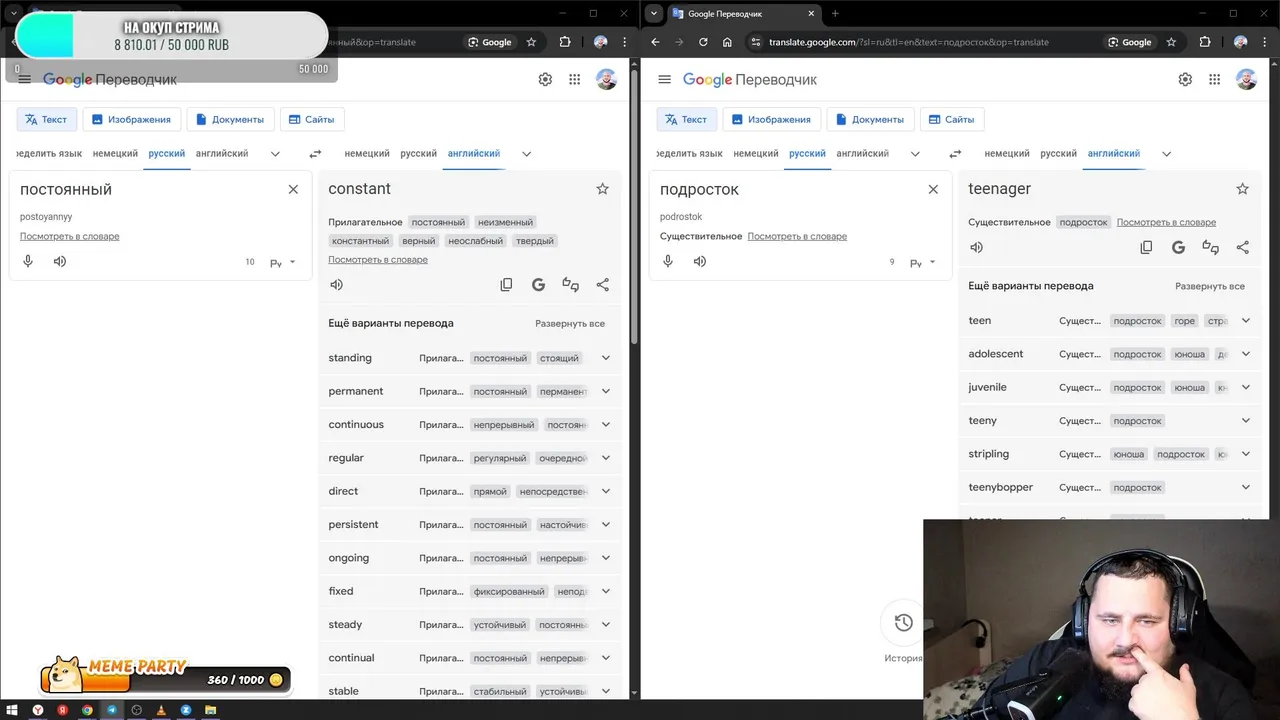The height and width of the screenshot is (720, 1280).
Task: Bookmark this page in right browser window
Action: tap(1171, 42)
